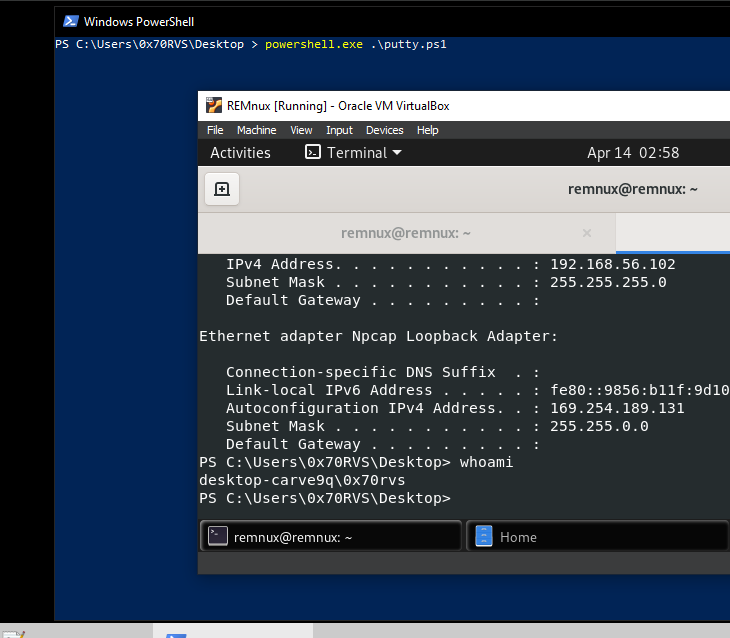
Task: Click the new terminal tab icon
Action: (x=222, y=189)
